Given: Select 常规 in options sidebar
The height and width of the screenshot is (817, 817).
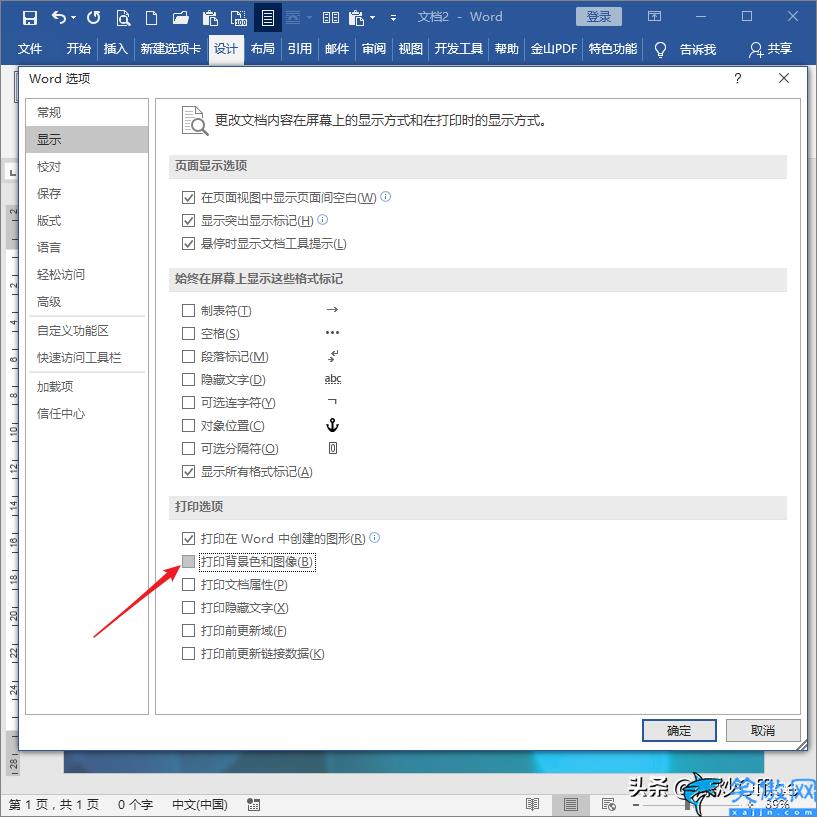Looking at the screenshot, I should pos(87,113).
